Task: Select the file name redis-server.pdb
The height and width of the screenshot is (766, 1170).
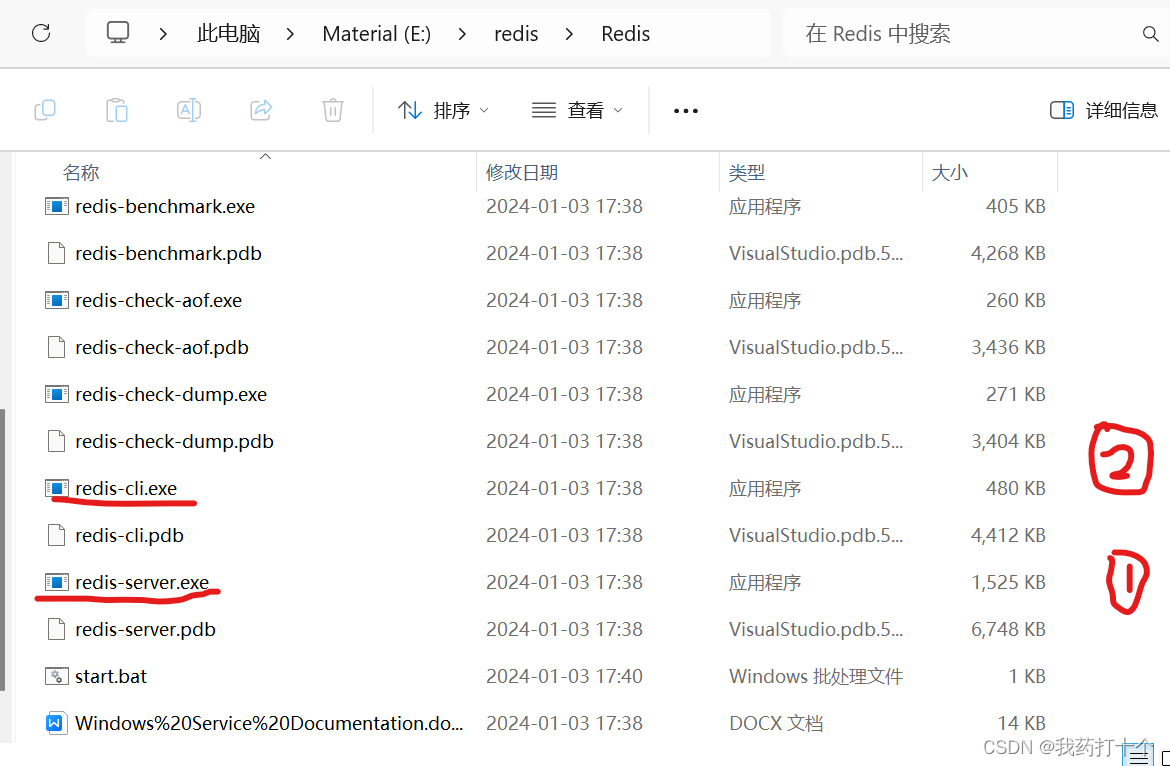Action: 146,630
